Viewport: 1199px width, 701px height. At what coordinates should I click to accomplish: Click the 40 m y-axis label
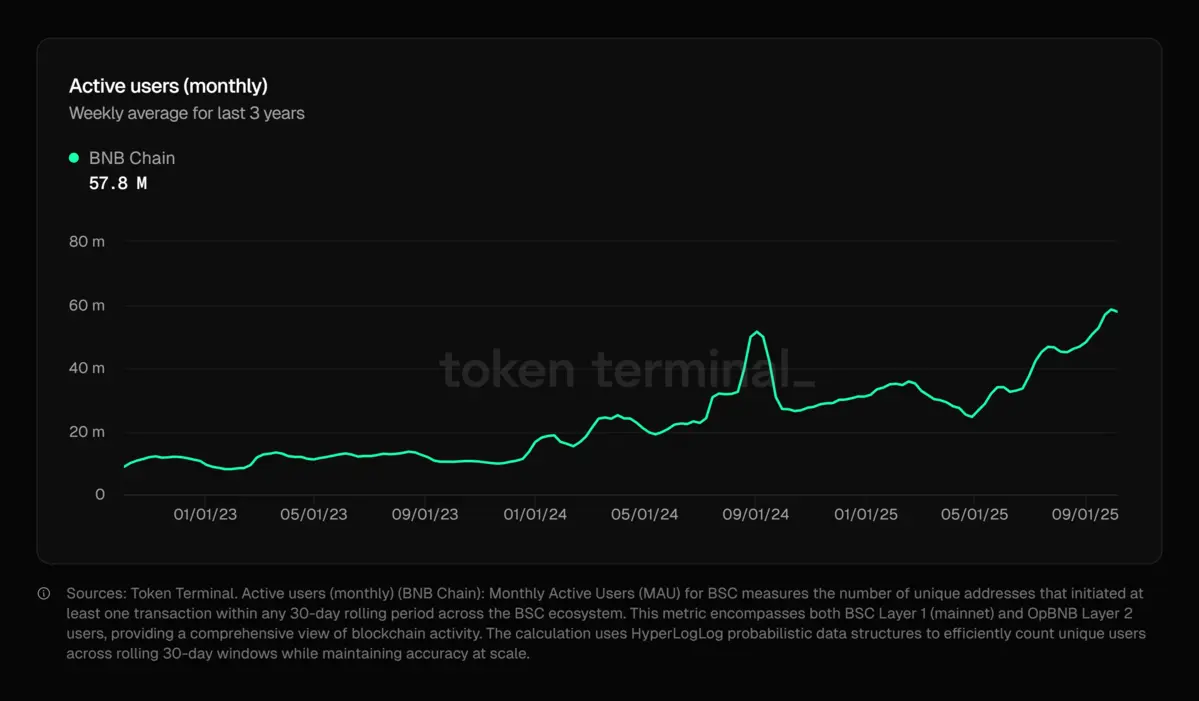point(86,368)
